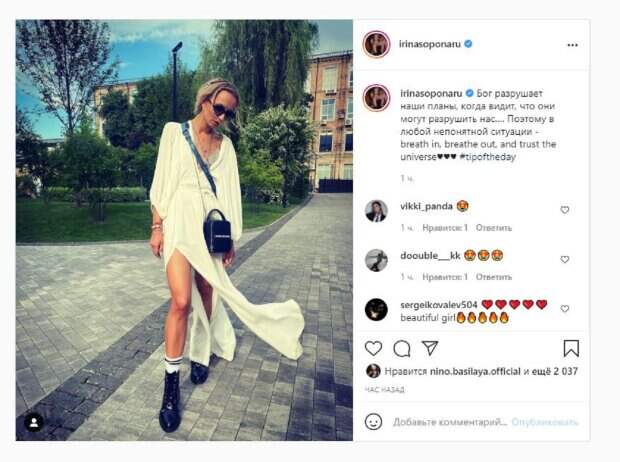
Task: Open emoji picker smiley icon
Action: [373, 422]
